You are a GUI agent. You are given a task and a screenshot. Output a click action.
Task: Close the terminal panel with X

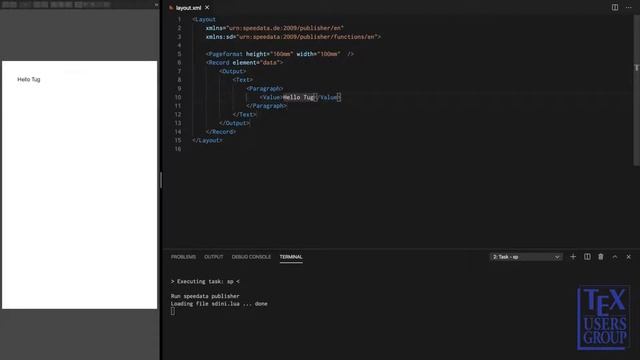pyautogui.click(x=629, y=257)
